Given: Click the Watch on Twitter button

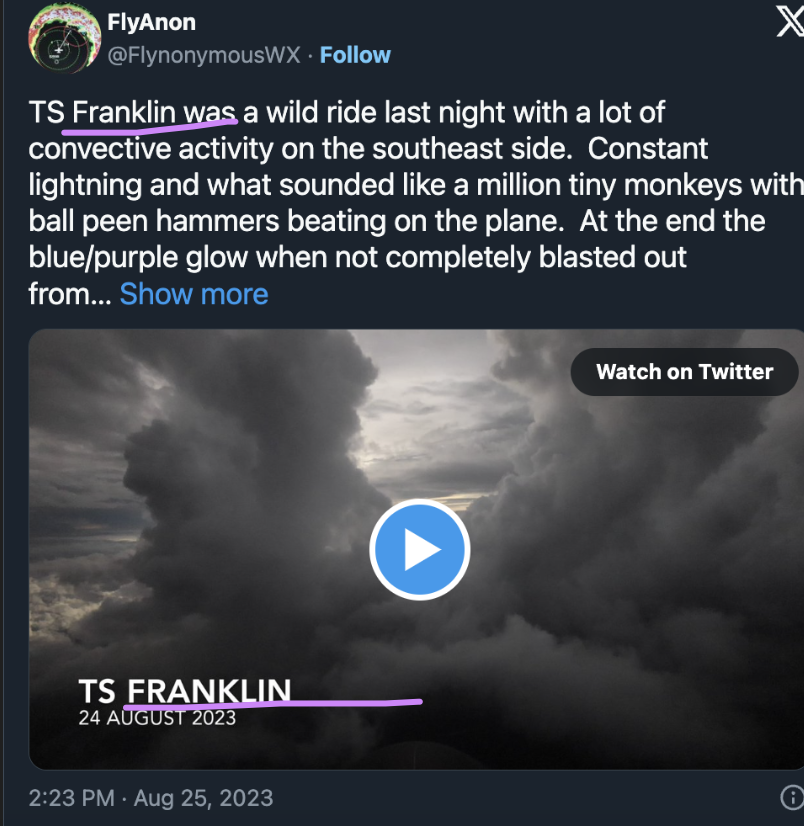Looking at the screenshot, I should point(684,372).
